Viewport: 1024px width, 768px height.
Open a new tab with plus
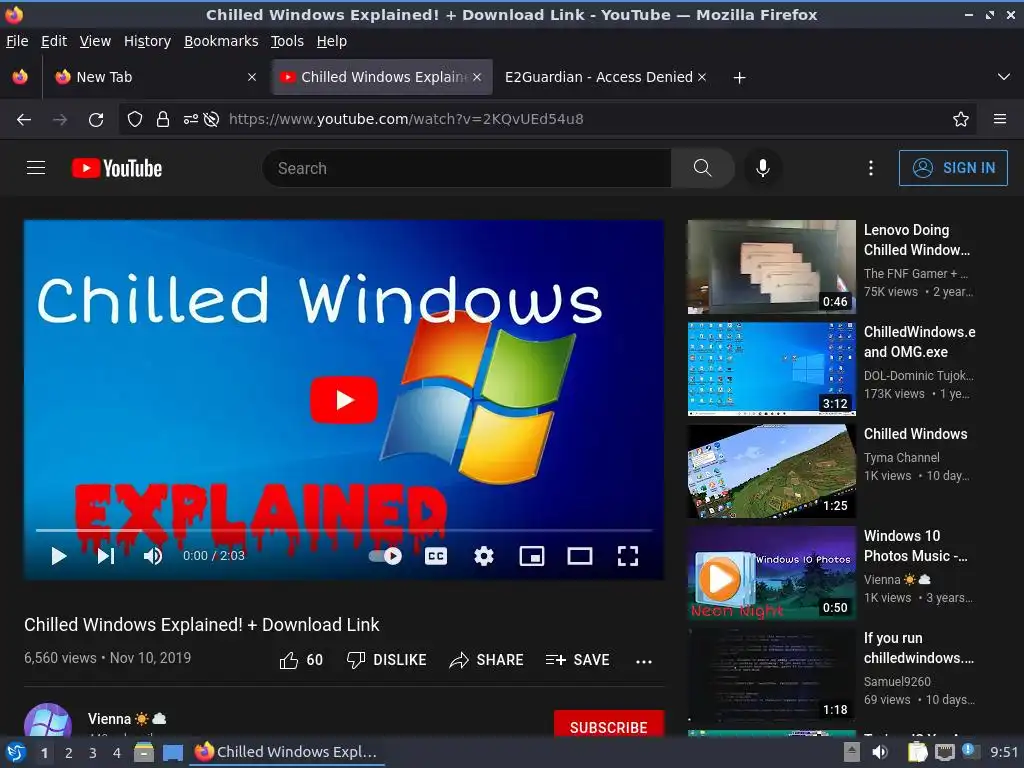(739, 78)
